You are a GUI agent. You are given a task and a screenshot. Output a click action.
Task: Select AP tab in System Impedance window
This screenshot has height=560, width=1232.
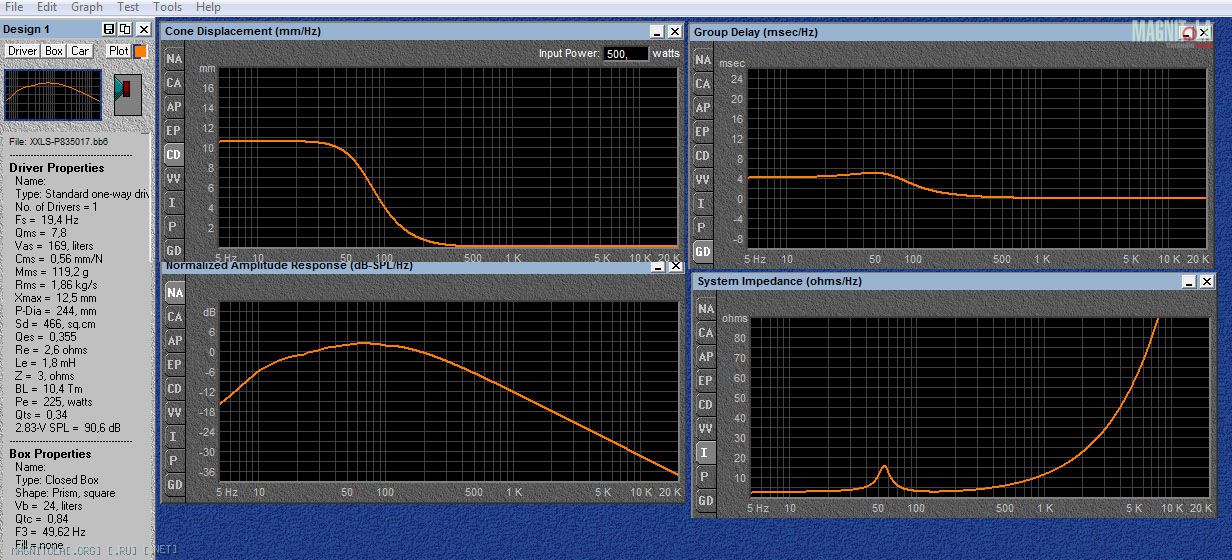pyautogui.click(x=706, y=357)
